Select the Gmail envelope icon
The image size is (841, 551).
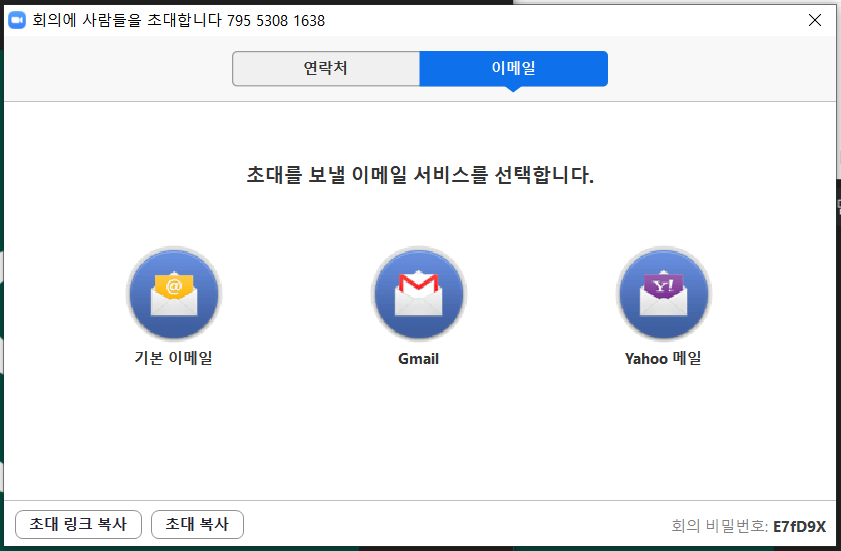click(418, 293)
